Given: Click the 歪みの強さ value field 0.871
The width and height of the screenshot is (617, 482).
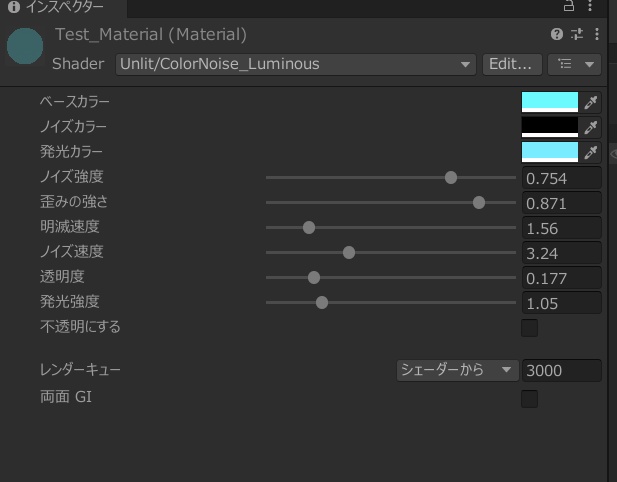Looking at the screenshot, I should [x=562, y=203].
